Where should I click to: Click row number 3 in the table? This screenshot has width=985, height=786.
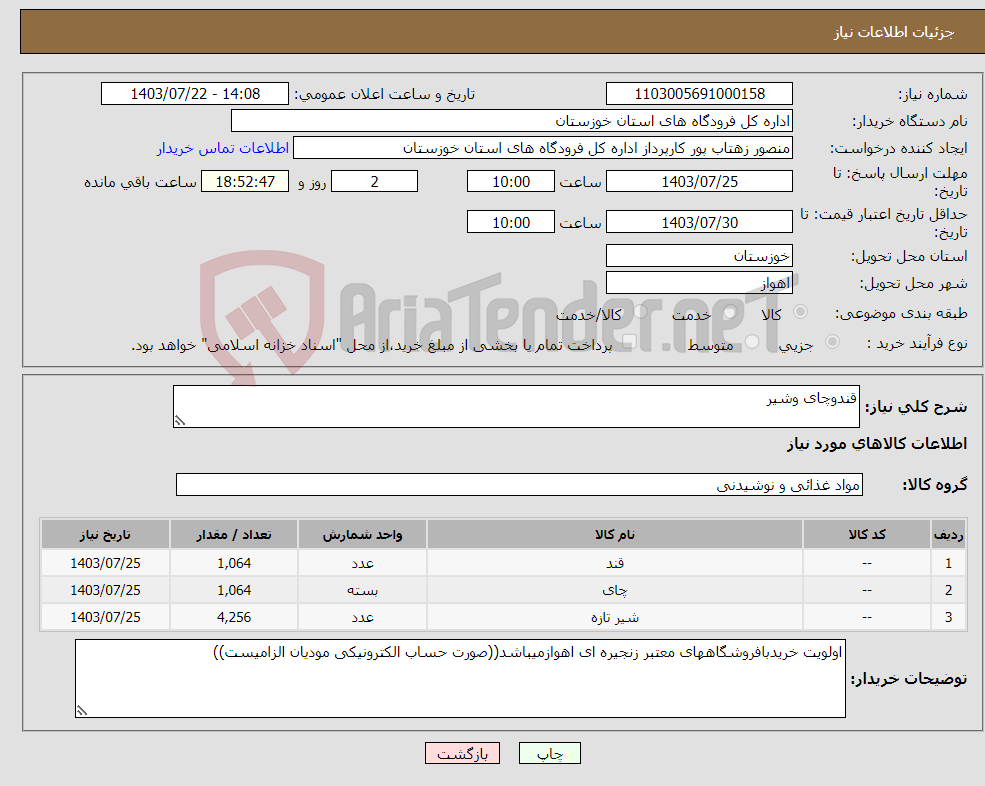click(x=948, y=617)
